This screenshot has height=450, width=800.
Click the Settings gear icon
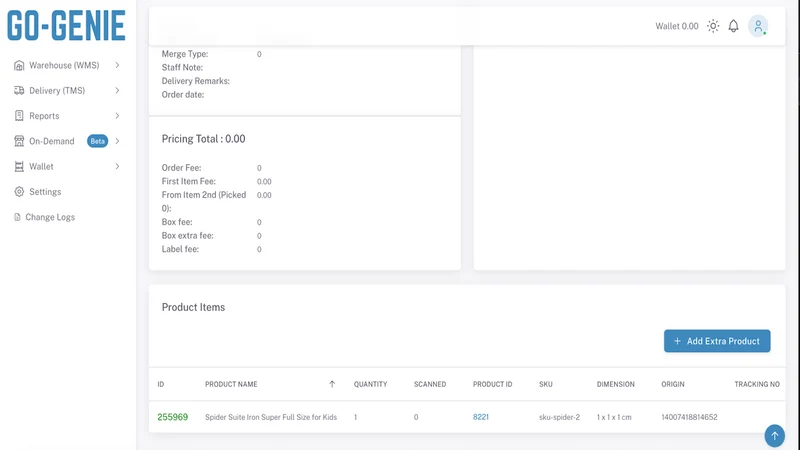(x=19, y=192)
